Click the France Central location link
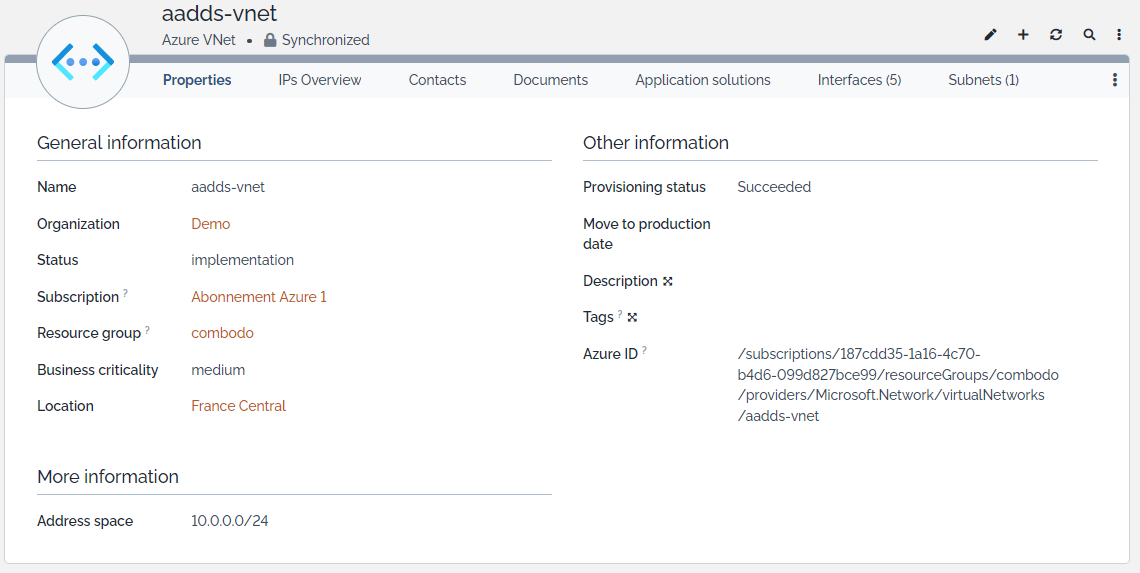 pyautogui.click(x=238, y=406)
